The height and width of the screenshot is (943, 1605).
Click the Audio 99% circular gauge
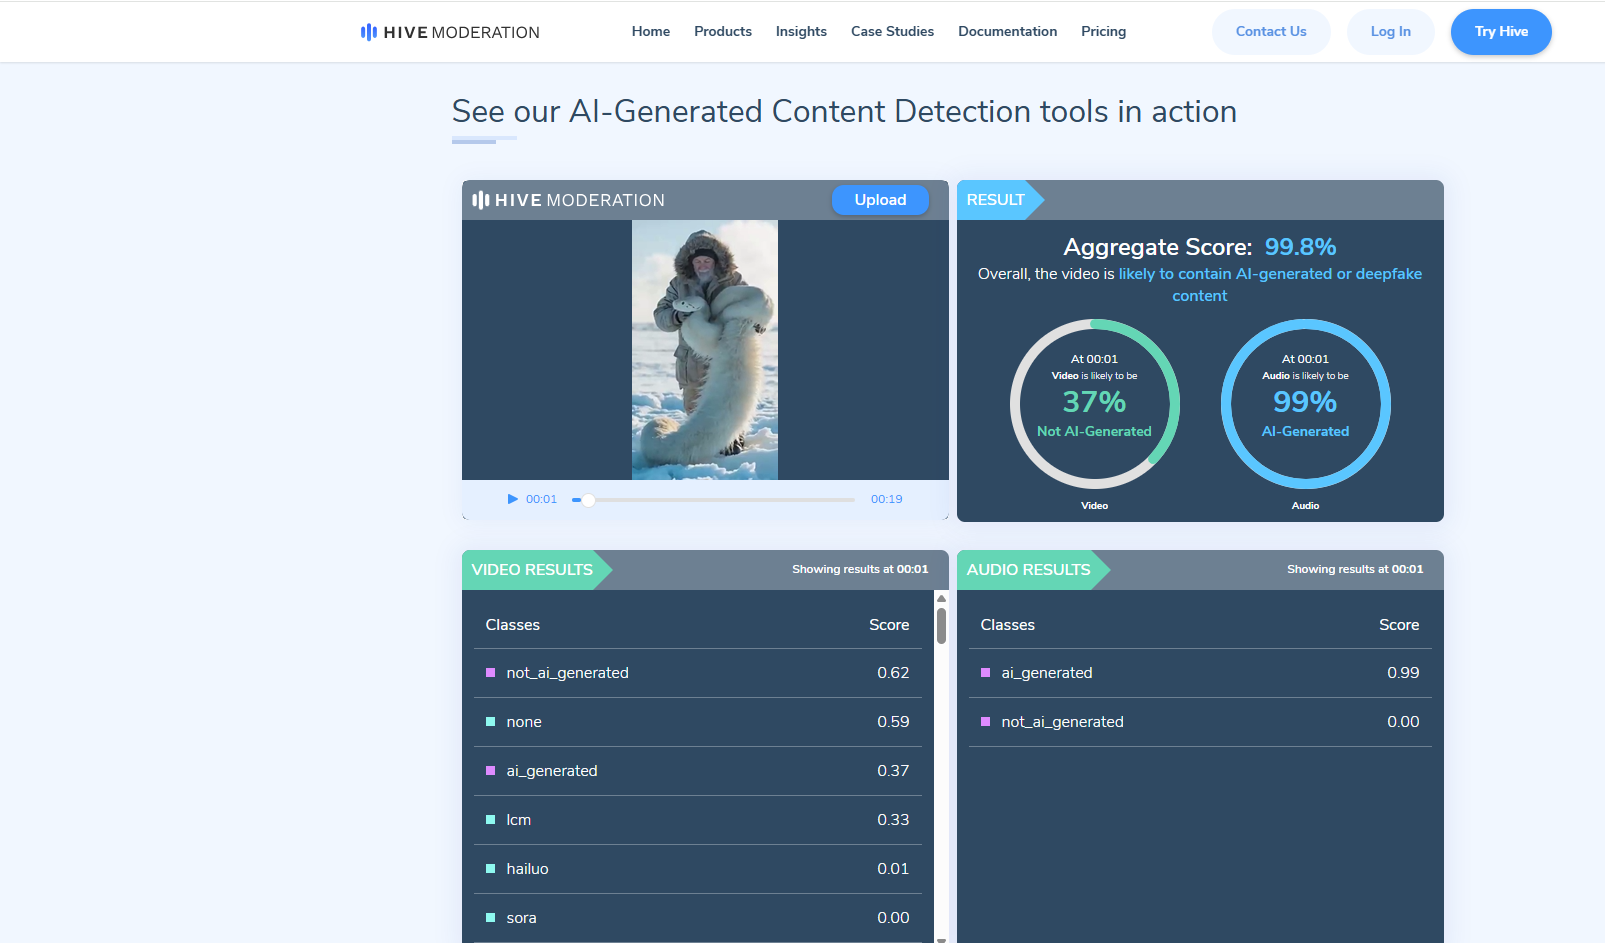tap(1305, 404)
